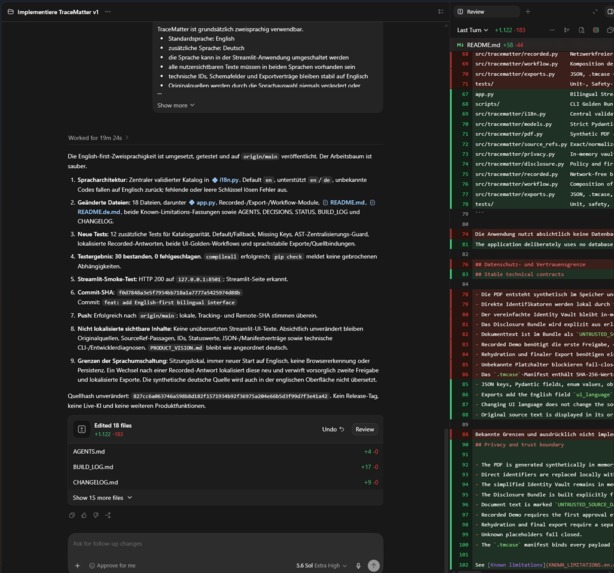Screen dimensions: 614x573
Task: Click the Review button on edited files card
Action: click(x=365, y=429)
